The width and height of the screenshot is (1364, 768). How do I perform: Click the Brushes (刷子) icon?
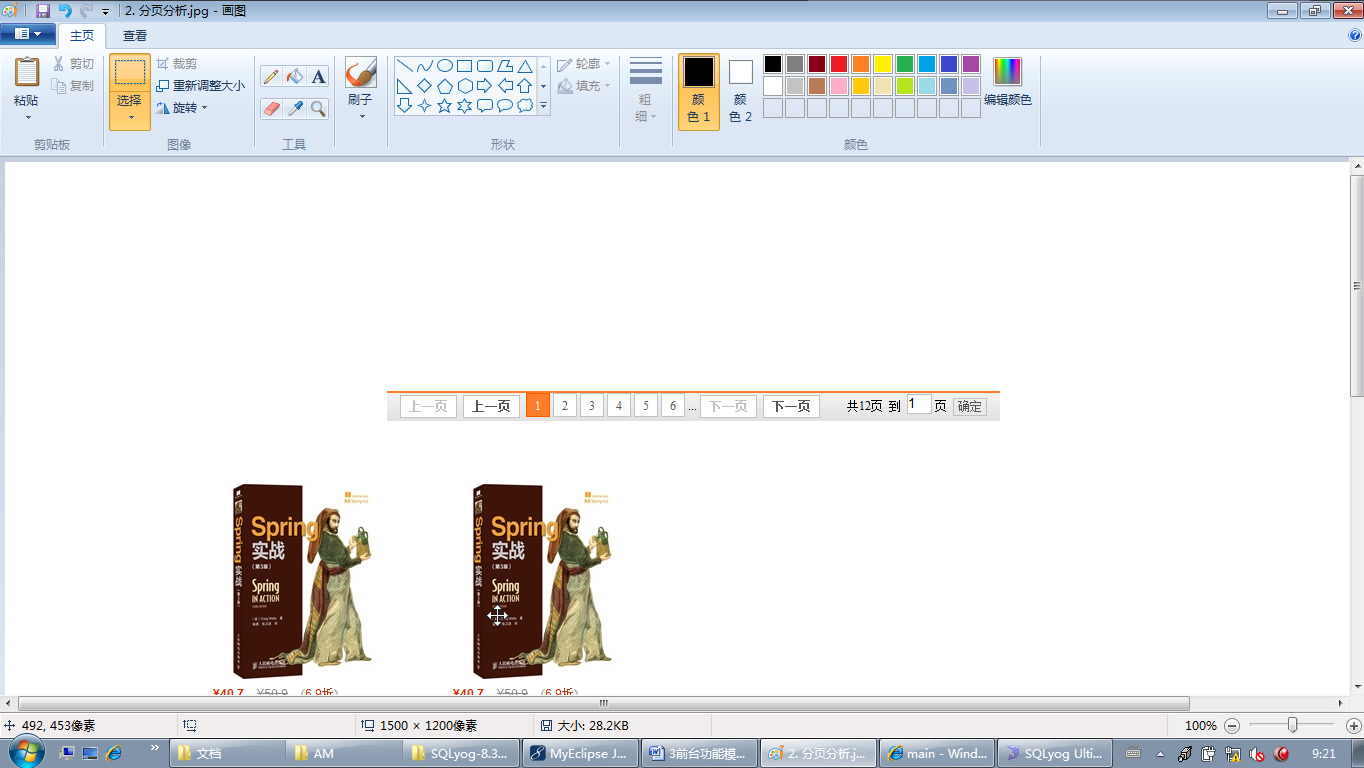click(x=361, y=73)
